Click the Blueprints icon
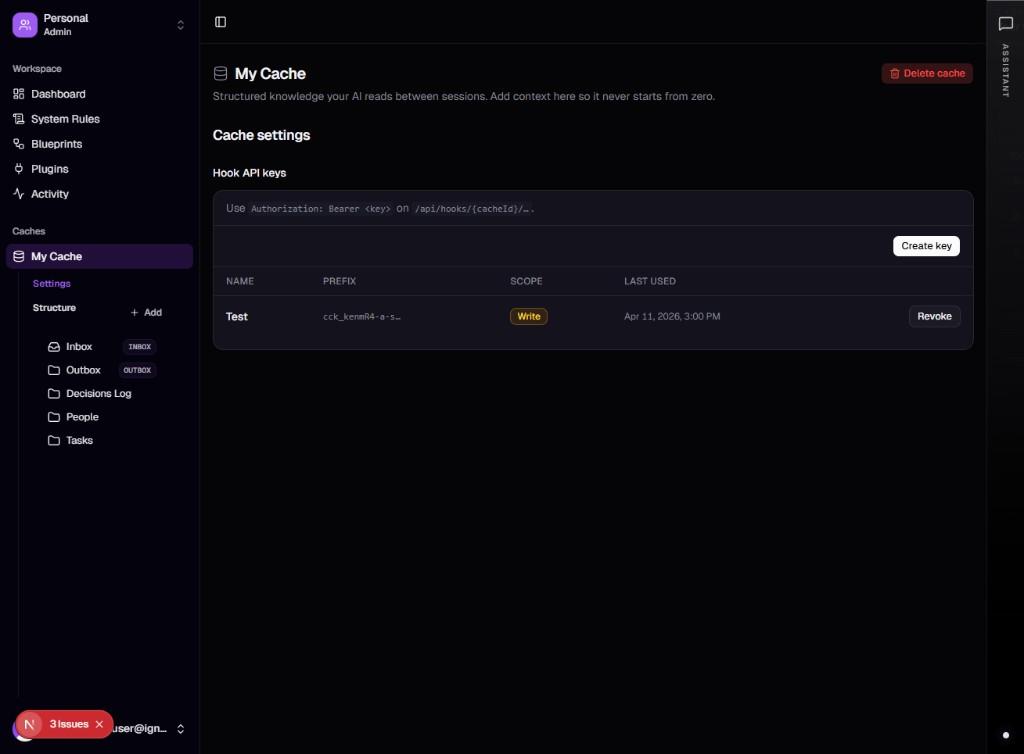The height and width of the screenshot is (754, 1024). [18, 144]
